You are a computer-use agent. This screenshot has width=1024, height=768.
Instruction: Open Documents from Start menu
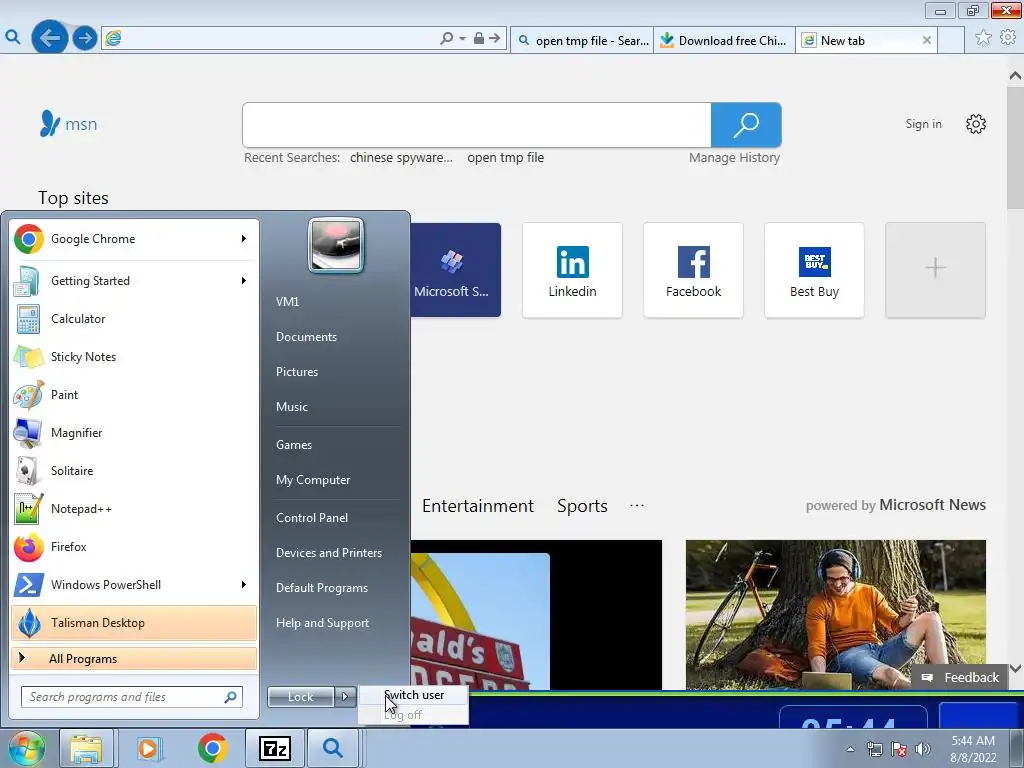tap(306, 337)
